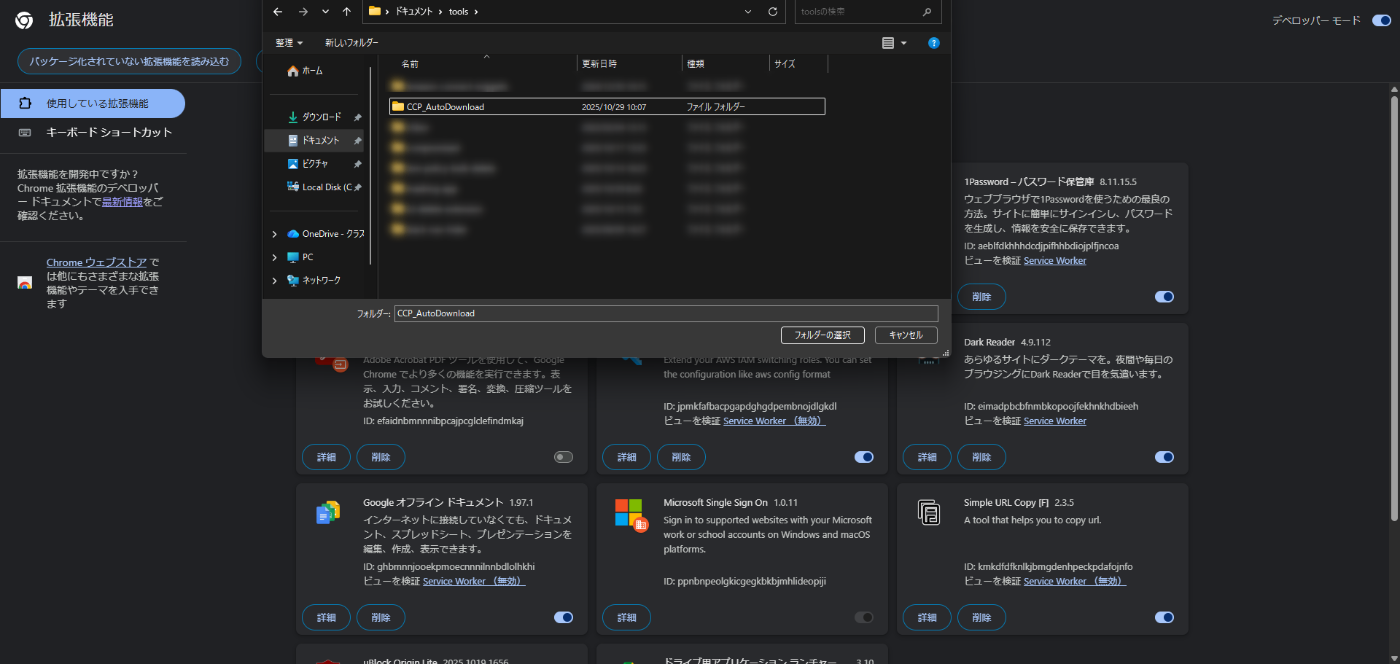
Task: Select 使用している拡張機能 sidebar item
Action: (93, 104)
